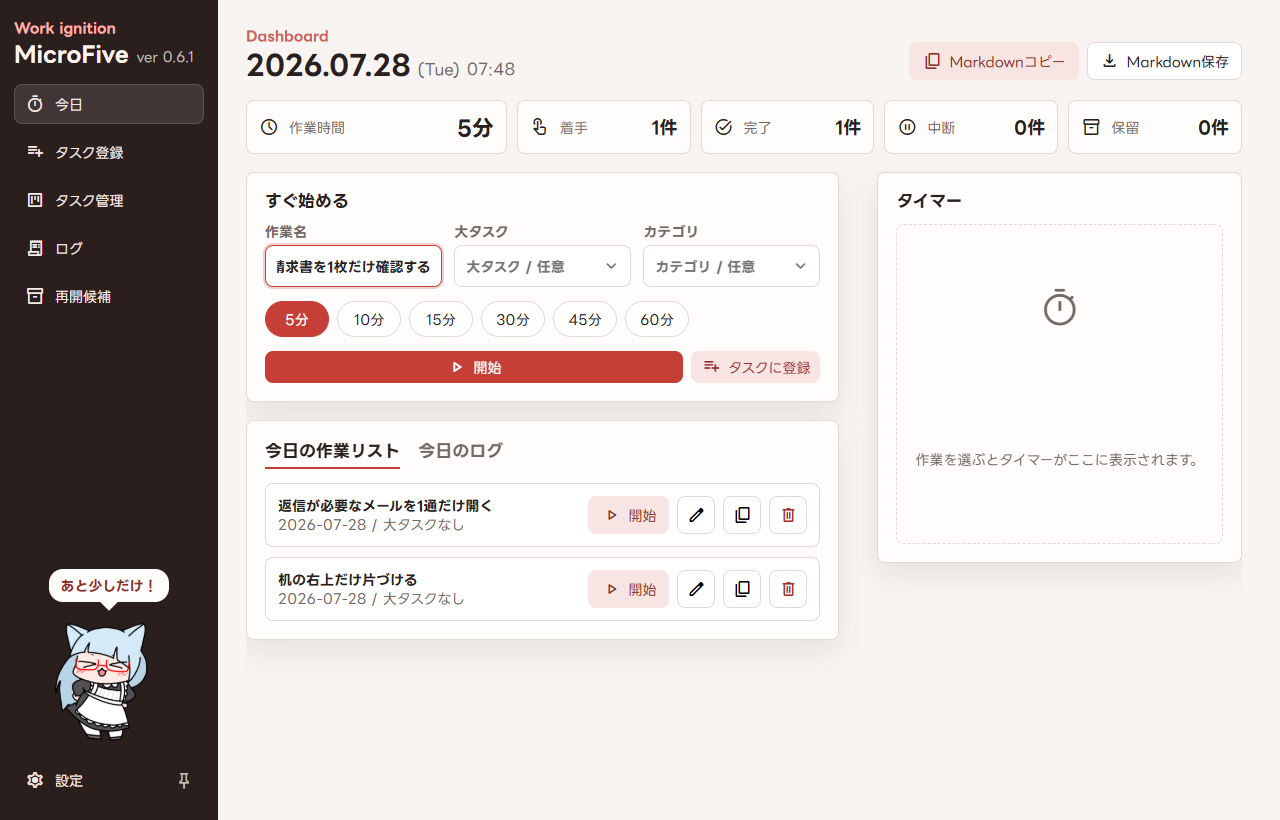This screenshot has width=1280, height=820.
Task: Select the 10分 duration chip
Action: click(x=369, y=319)
